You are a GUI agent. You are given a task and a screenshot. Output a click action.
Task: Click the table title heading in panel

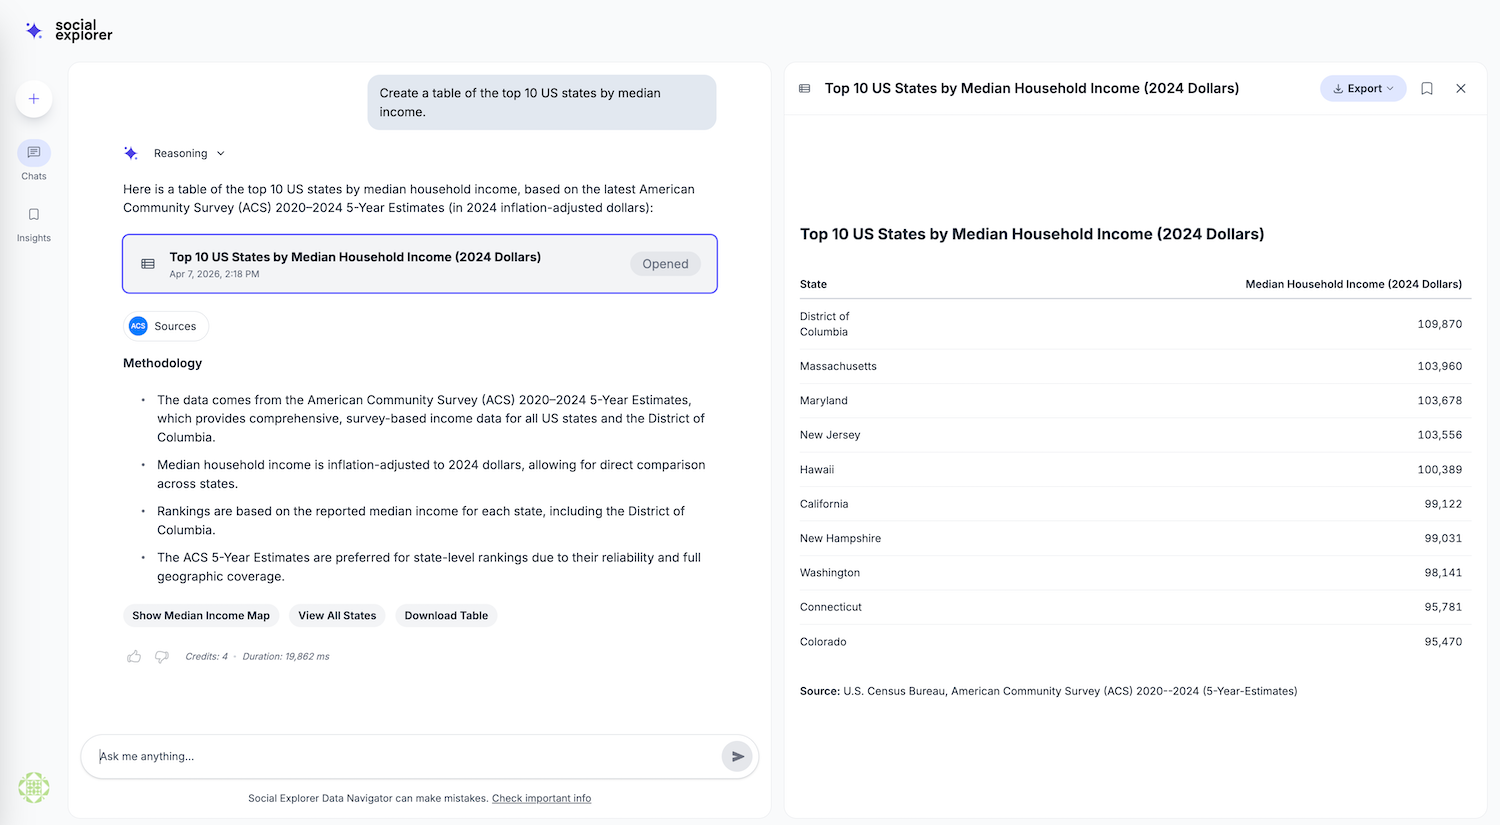click(x=1032, y=234)
